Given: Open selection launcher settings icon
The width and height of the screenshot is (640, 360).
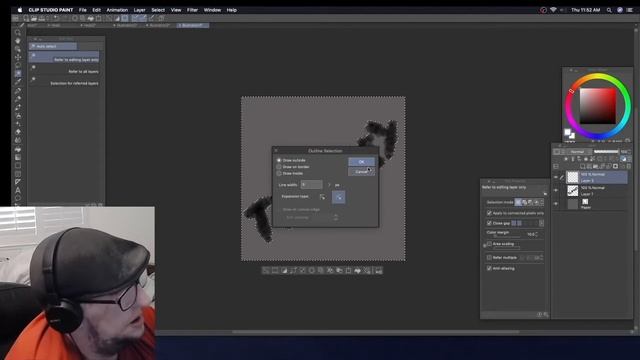Looking at the screenshot, I should (378, 270).
